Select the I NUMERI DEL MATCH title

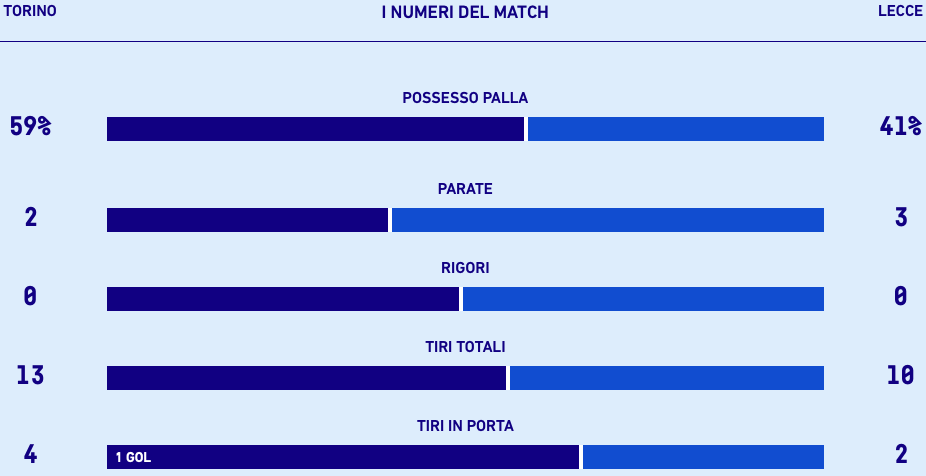point(465,12)
